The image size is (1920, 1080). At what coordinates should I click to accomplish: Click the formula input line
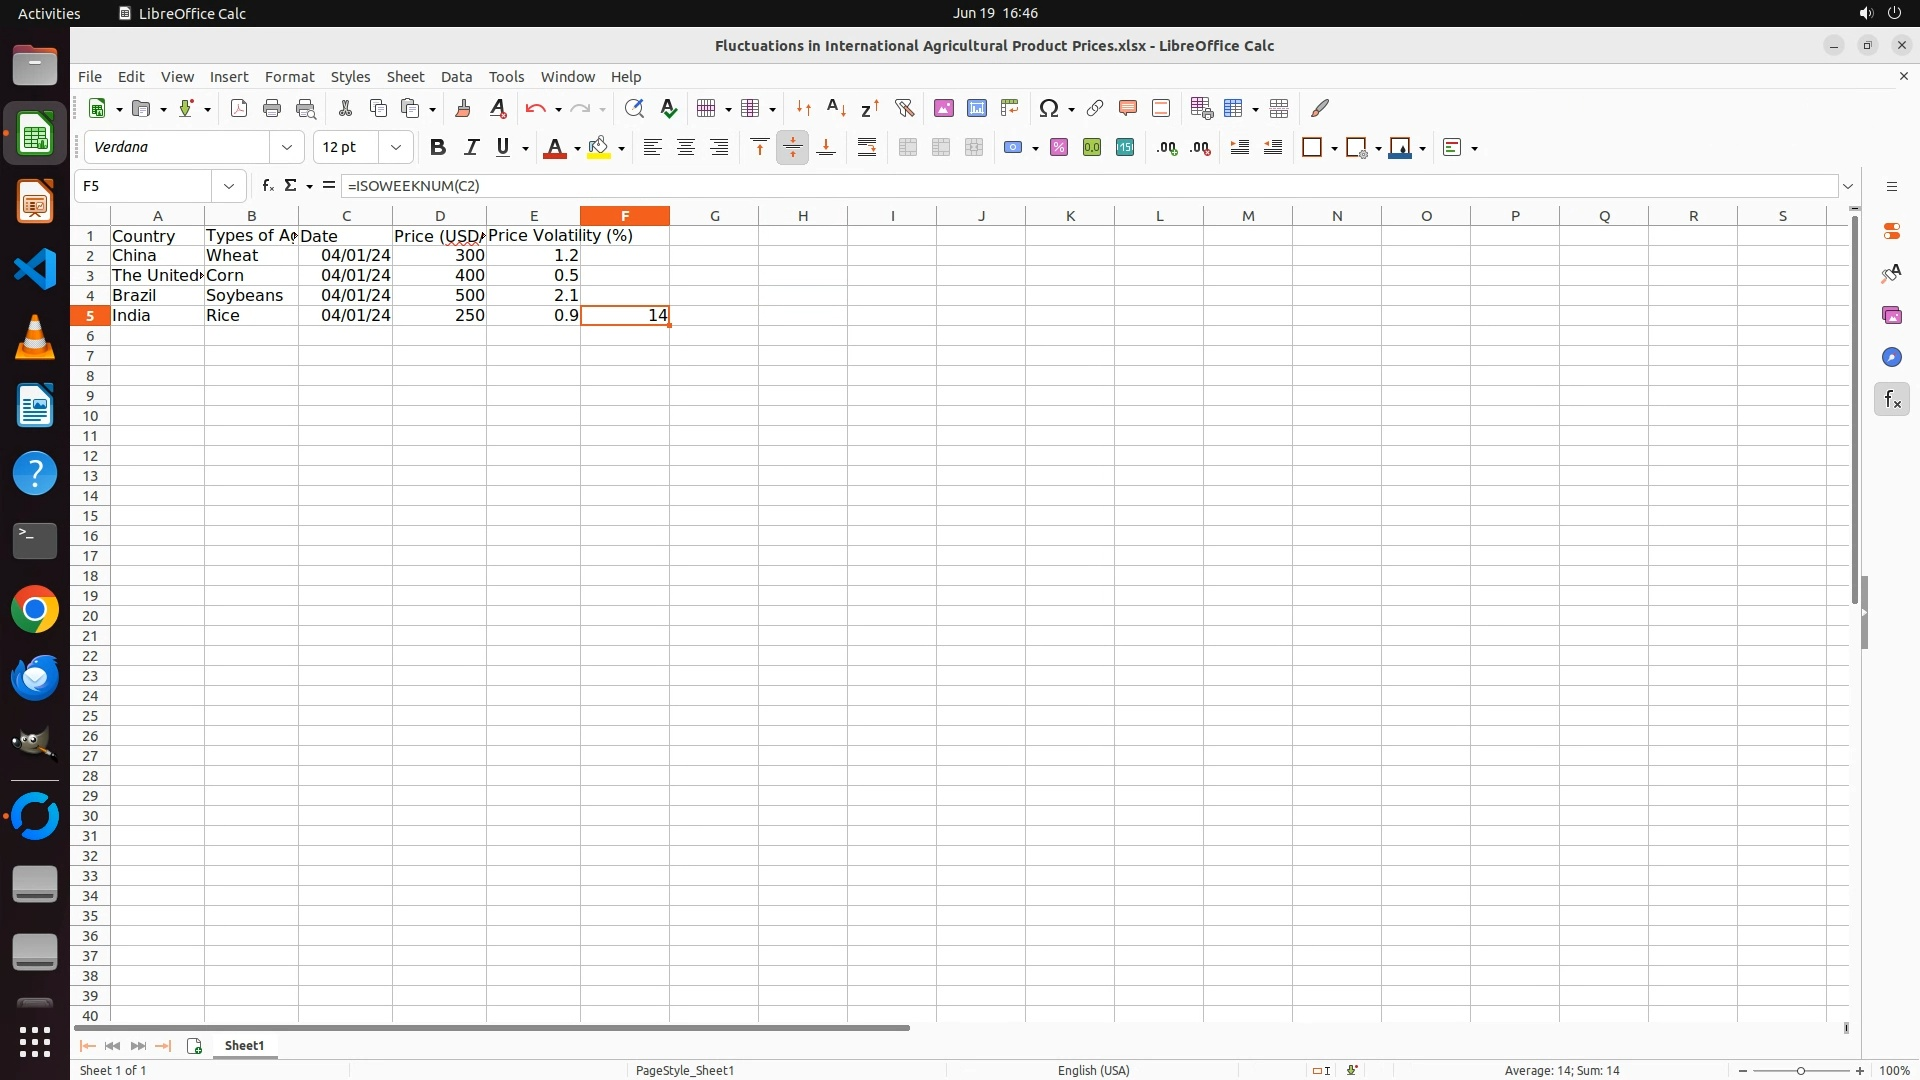tap(1088, 186)
